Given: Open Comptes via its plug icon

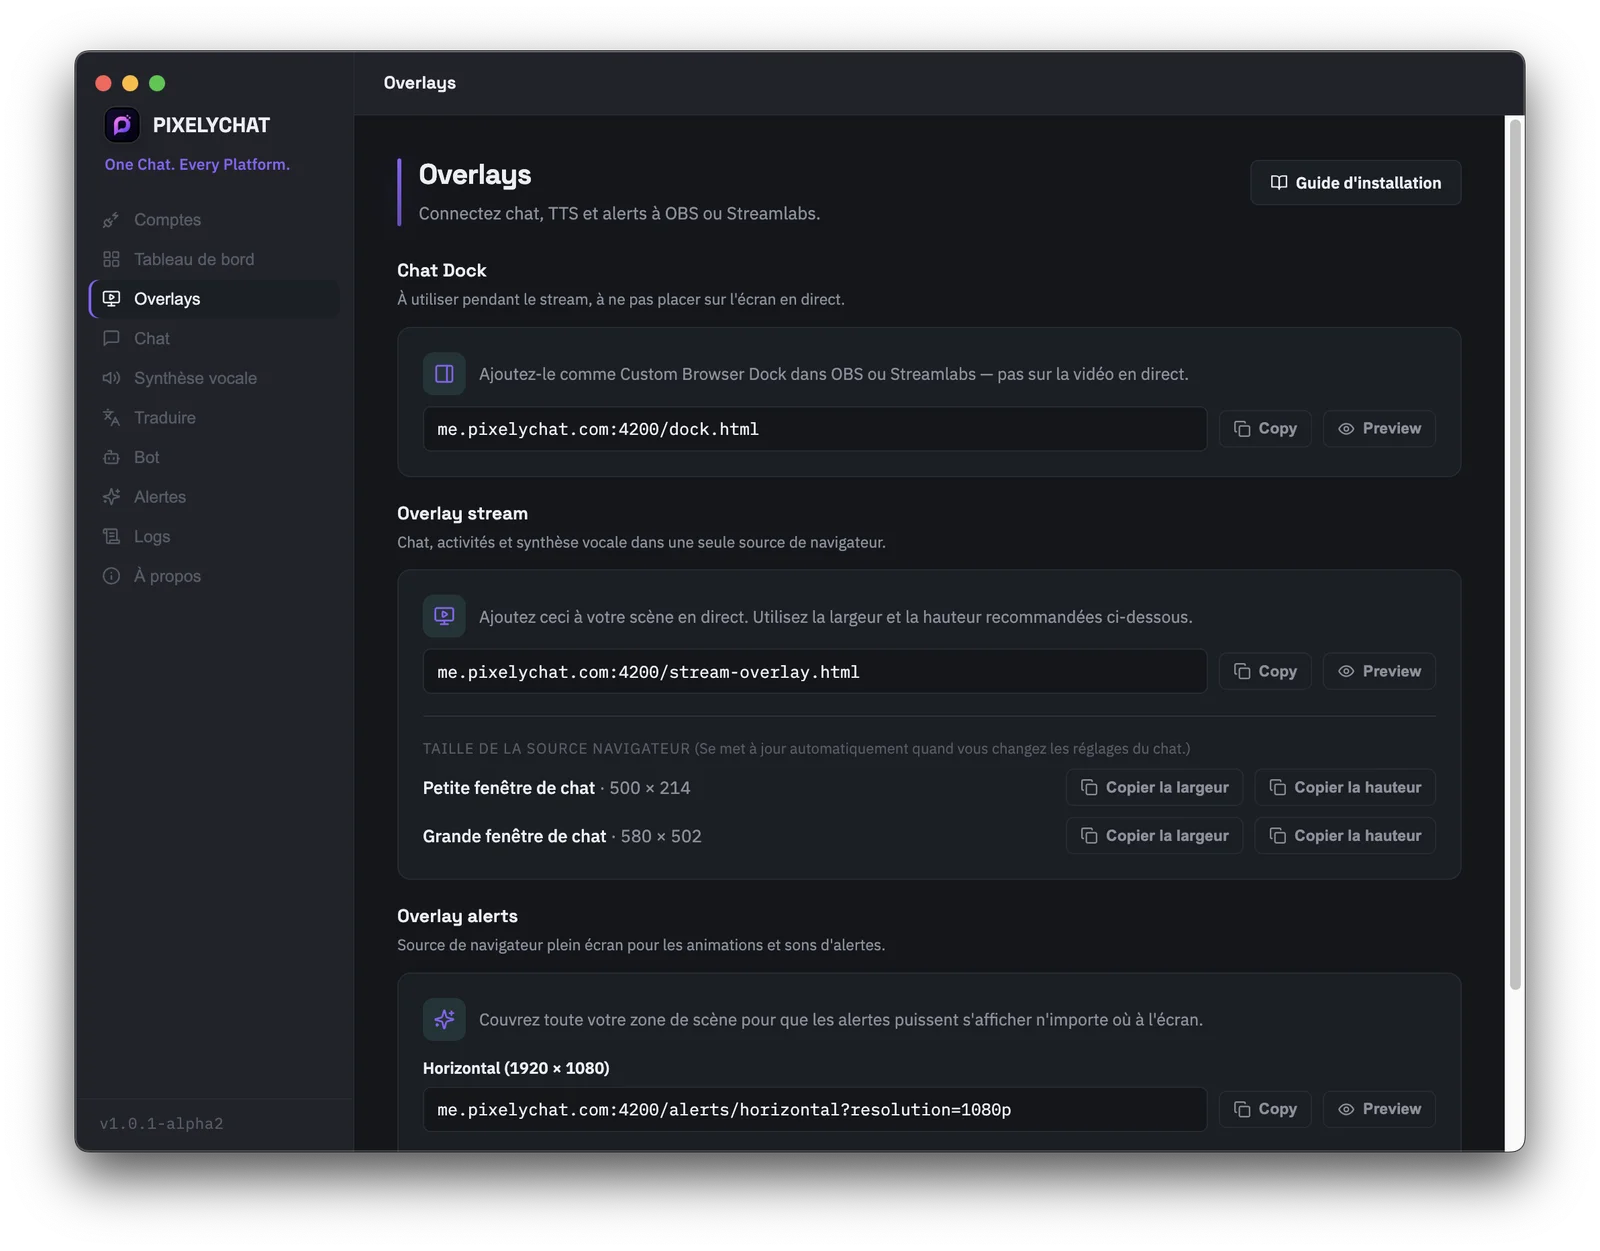Looking at the screenshot, I should (111, 220).
